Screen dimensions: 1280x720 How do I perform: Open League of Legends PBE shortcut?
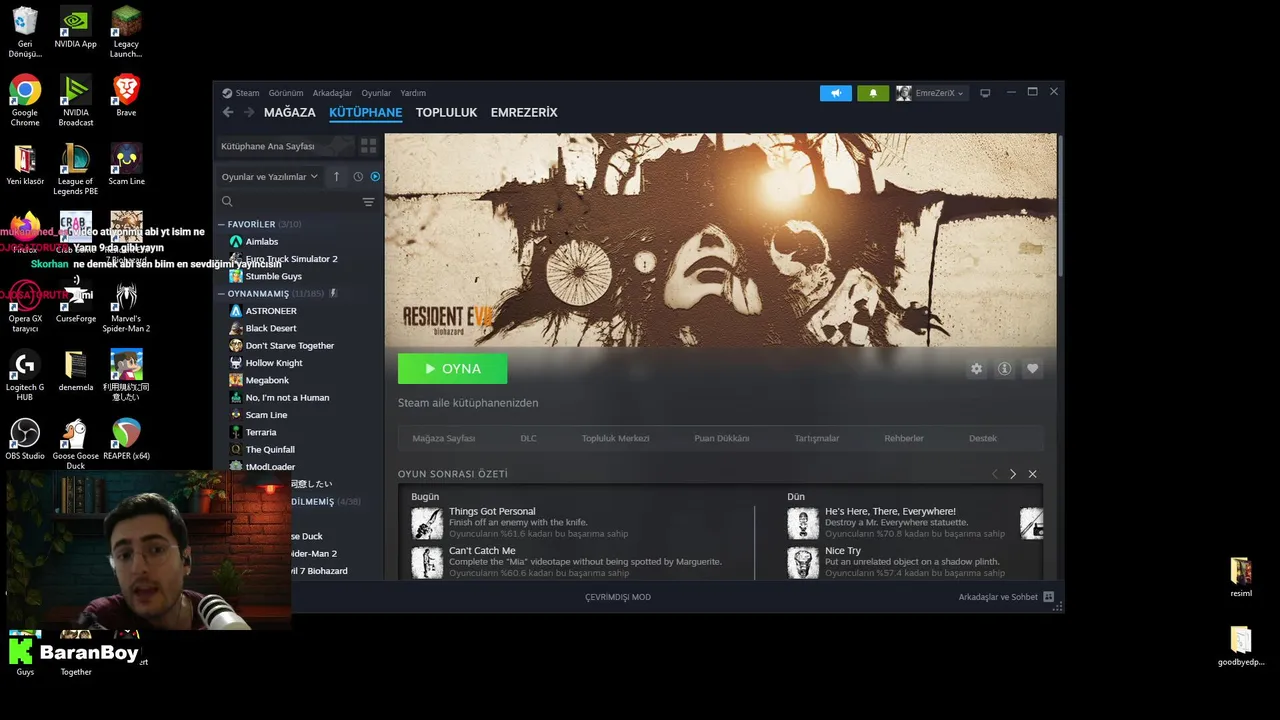[75, 169]
